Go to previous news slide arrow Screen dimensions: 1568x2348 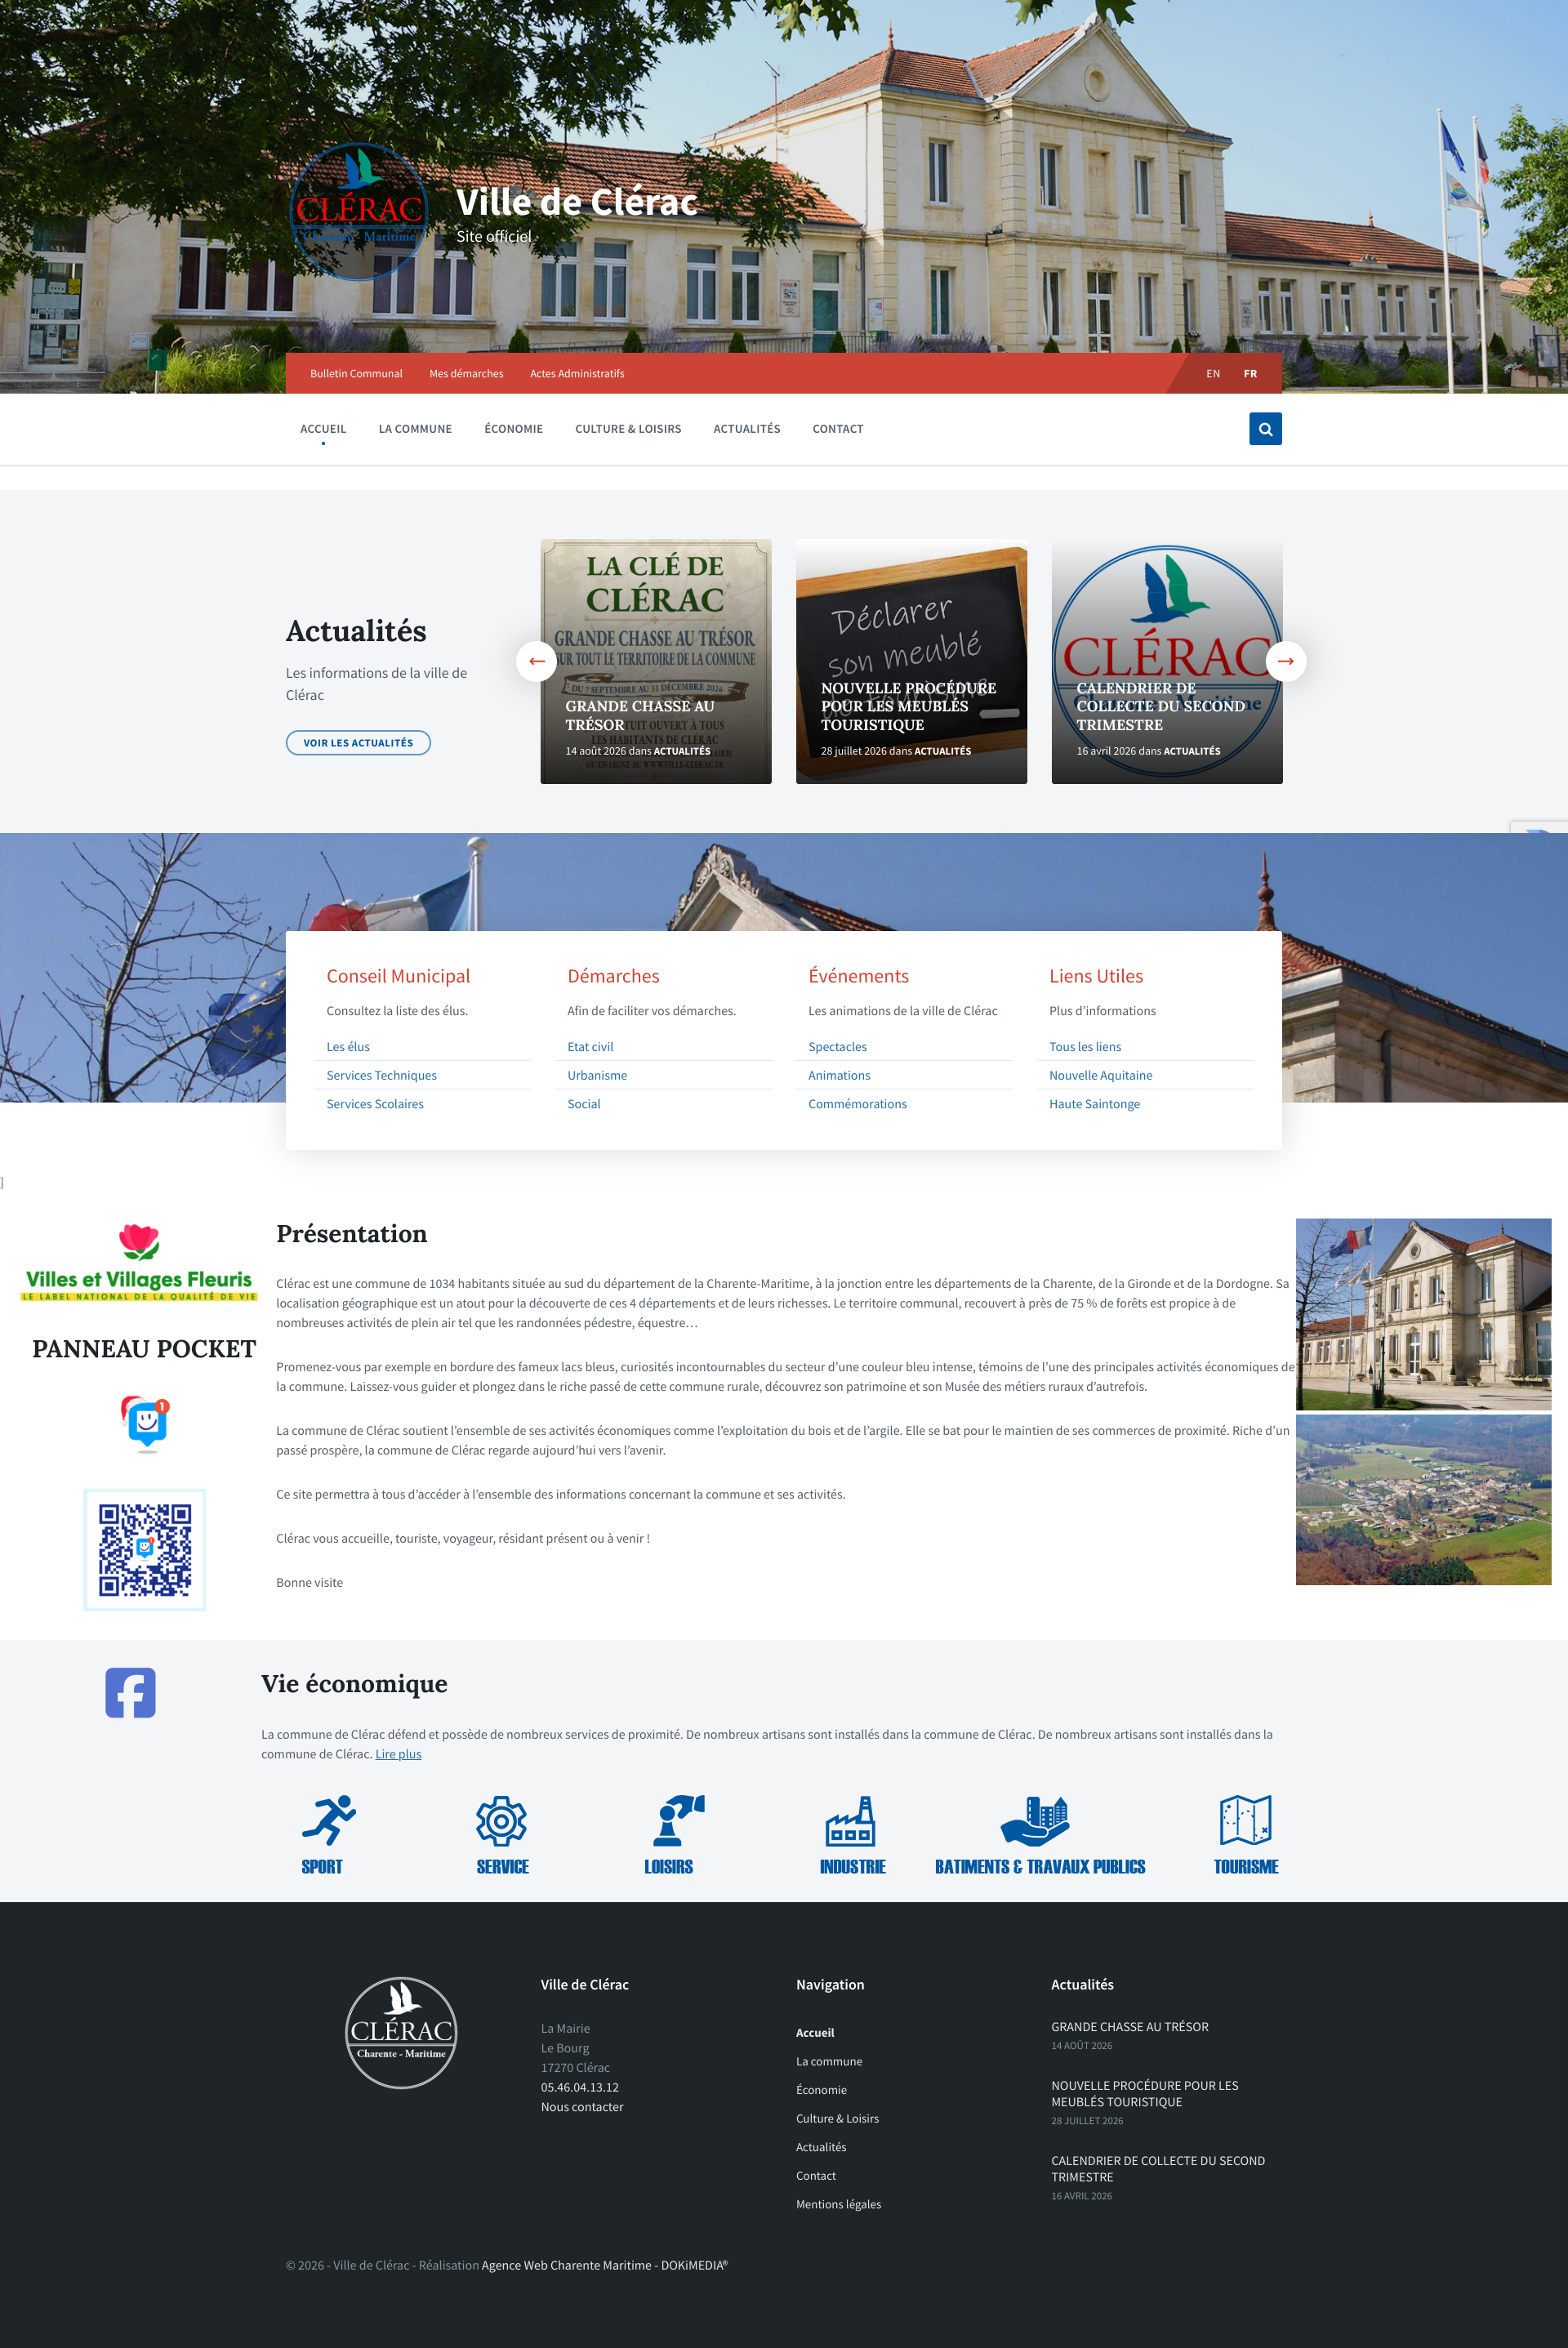pos(536,661)
